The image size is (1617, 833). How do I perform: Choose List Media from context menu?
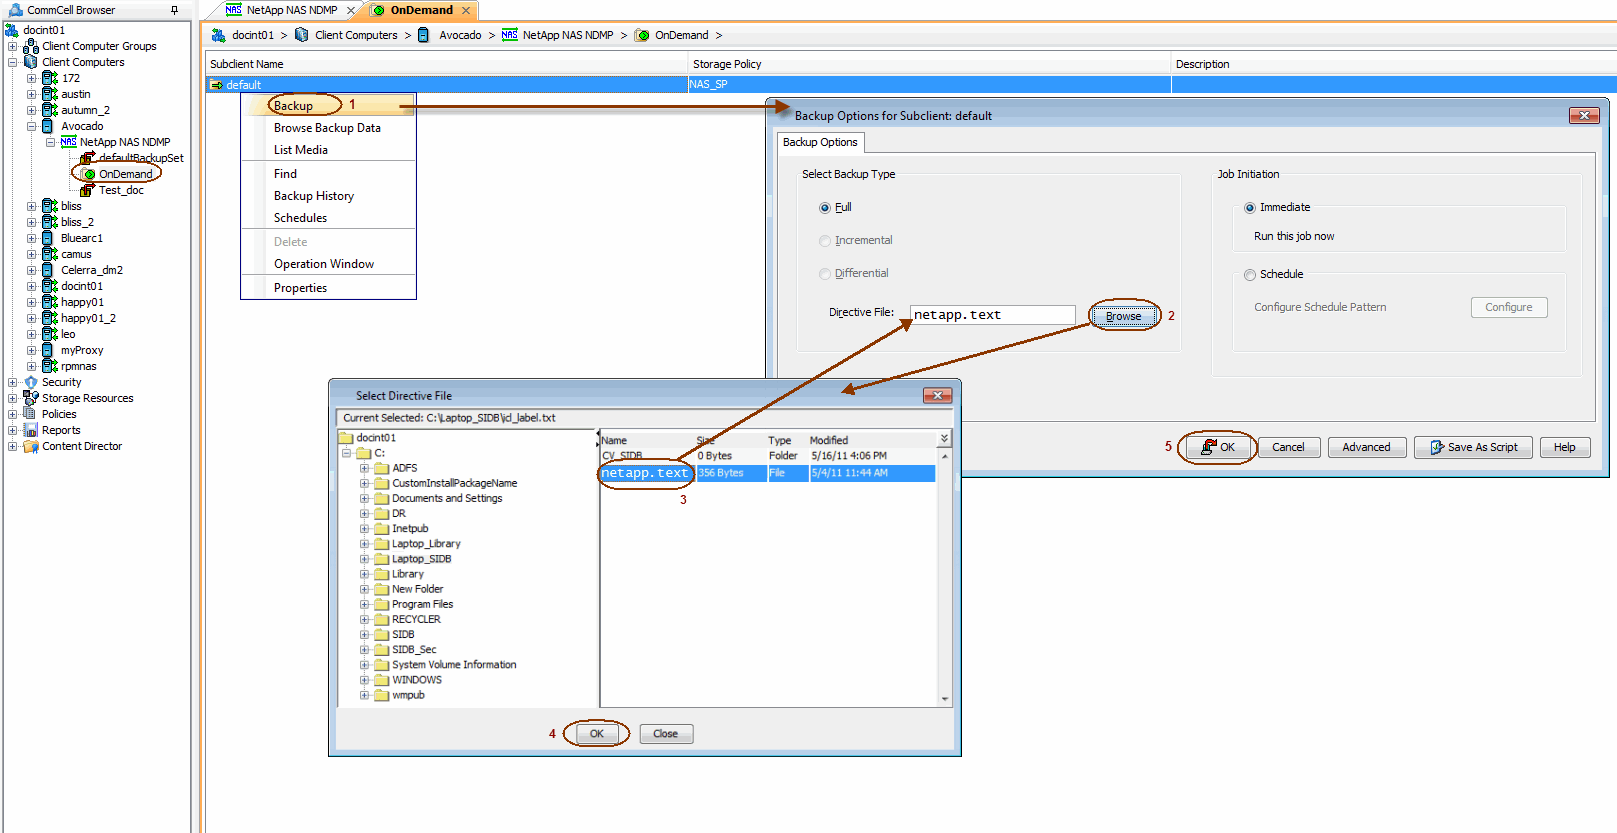tap(301, 150)
